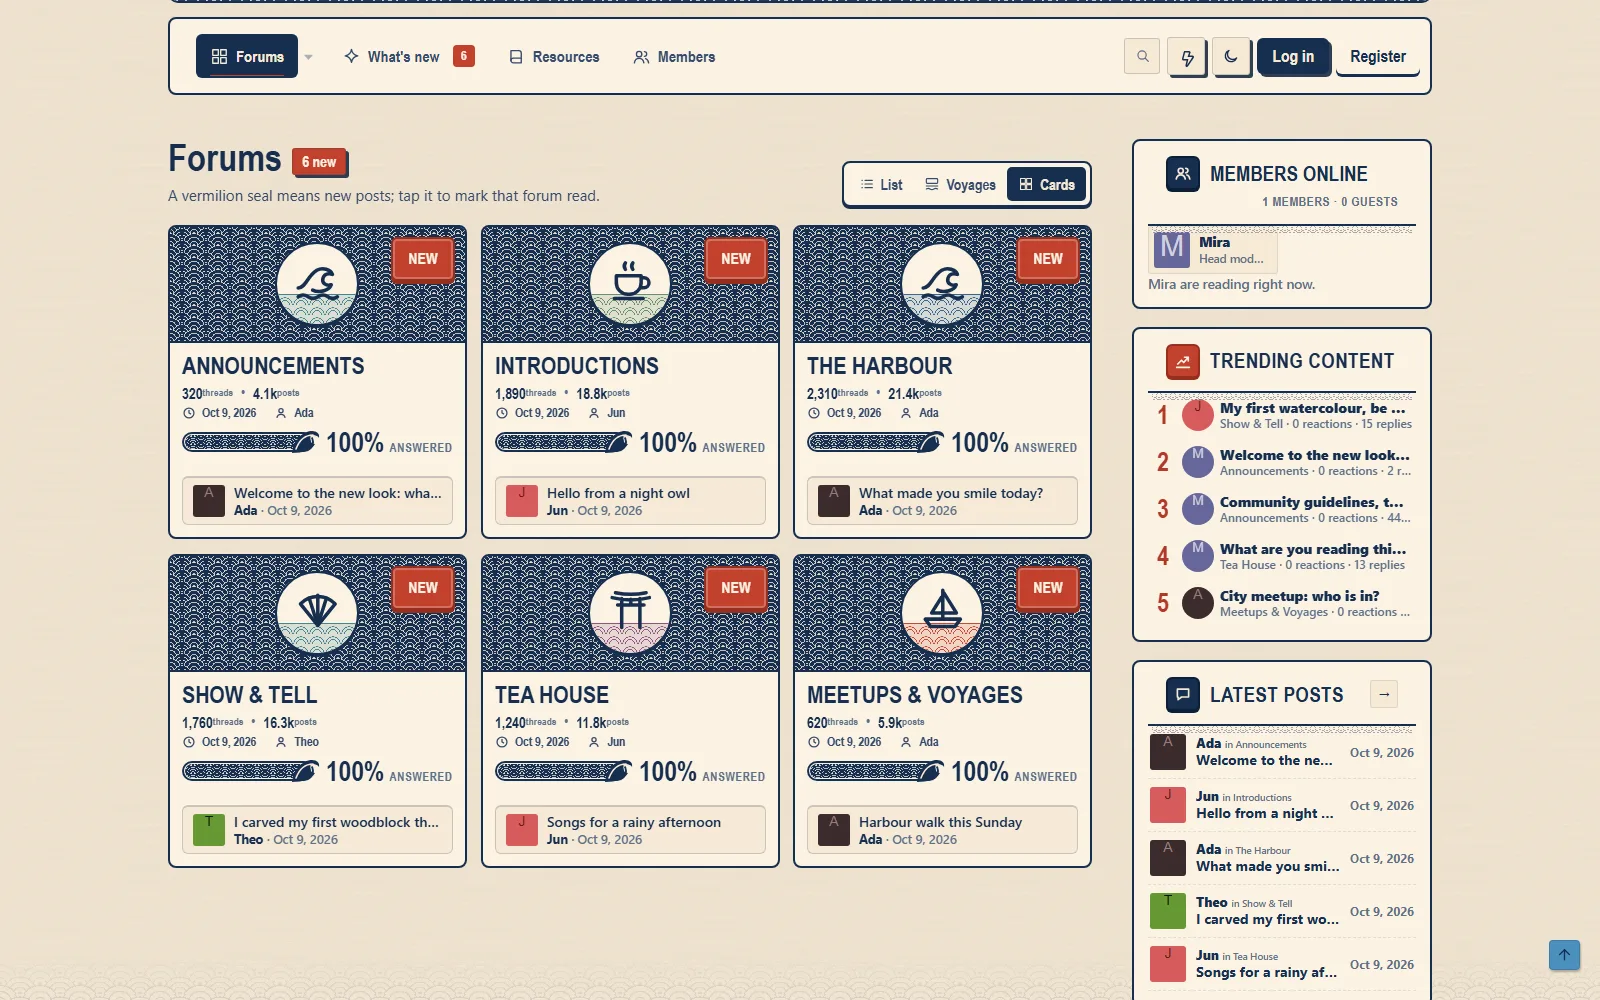Click the lightning bolt icon button
The image size is (1600, 1000).
1187,57
